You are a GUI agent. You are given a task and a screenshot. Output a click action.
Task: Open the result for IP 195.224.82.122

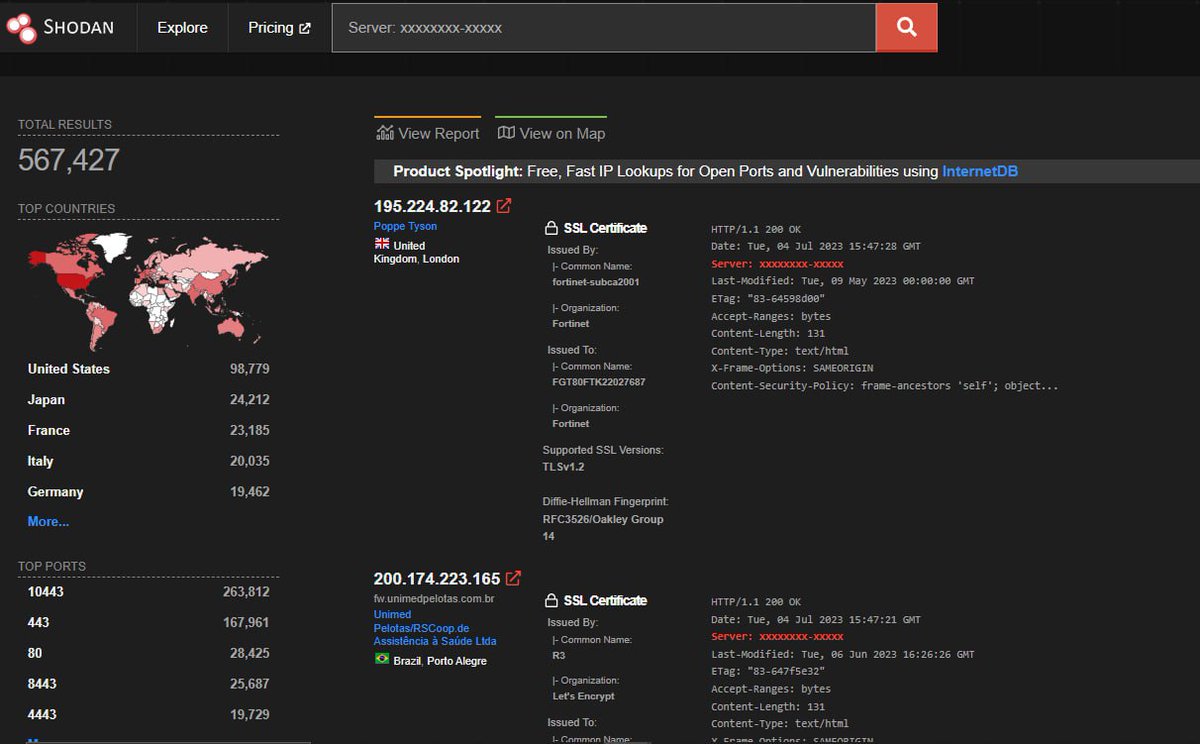tap(432, 206)
